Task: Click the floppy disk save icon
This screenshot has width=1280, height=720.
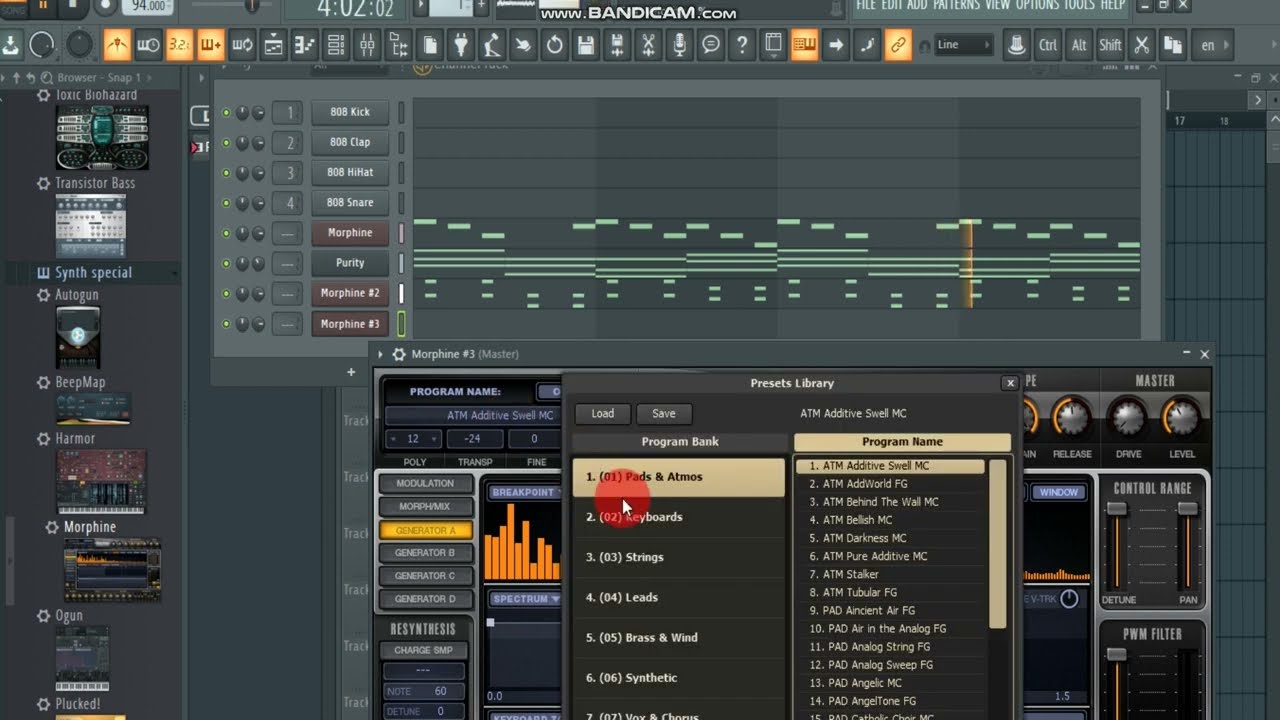Action: click(586, 45)
